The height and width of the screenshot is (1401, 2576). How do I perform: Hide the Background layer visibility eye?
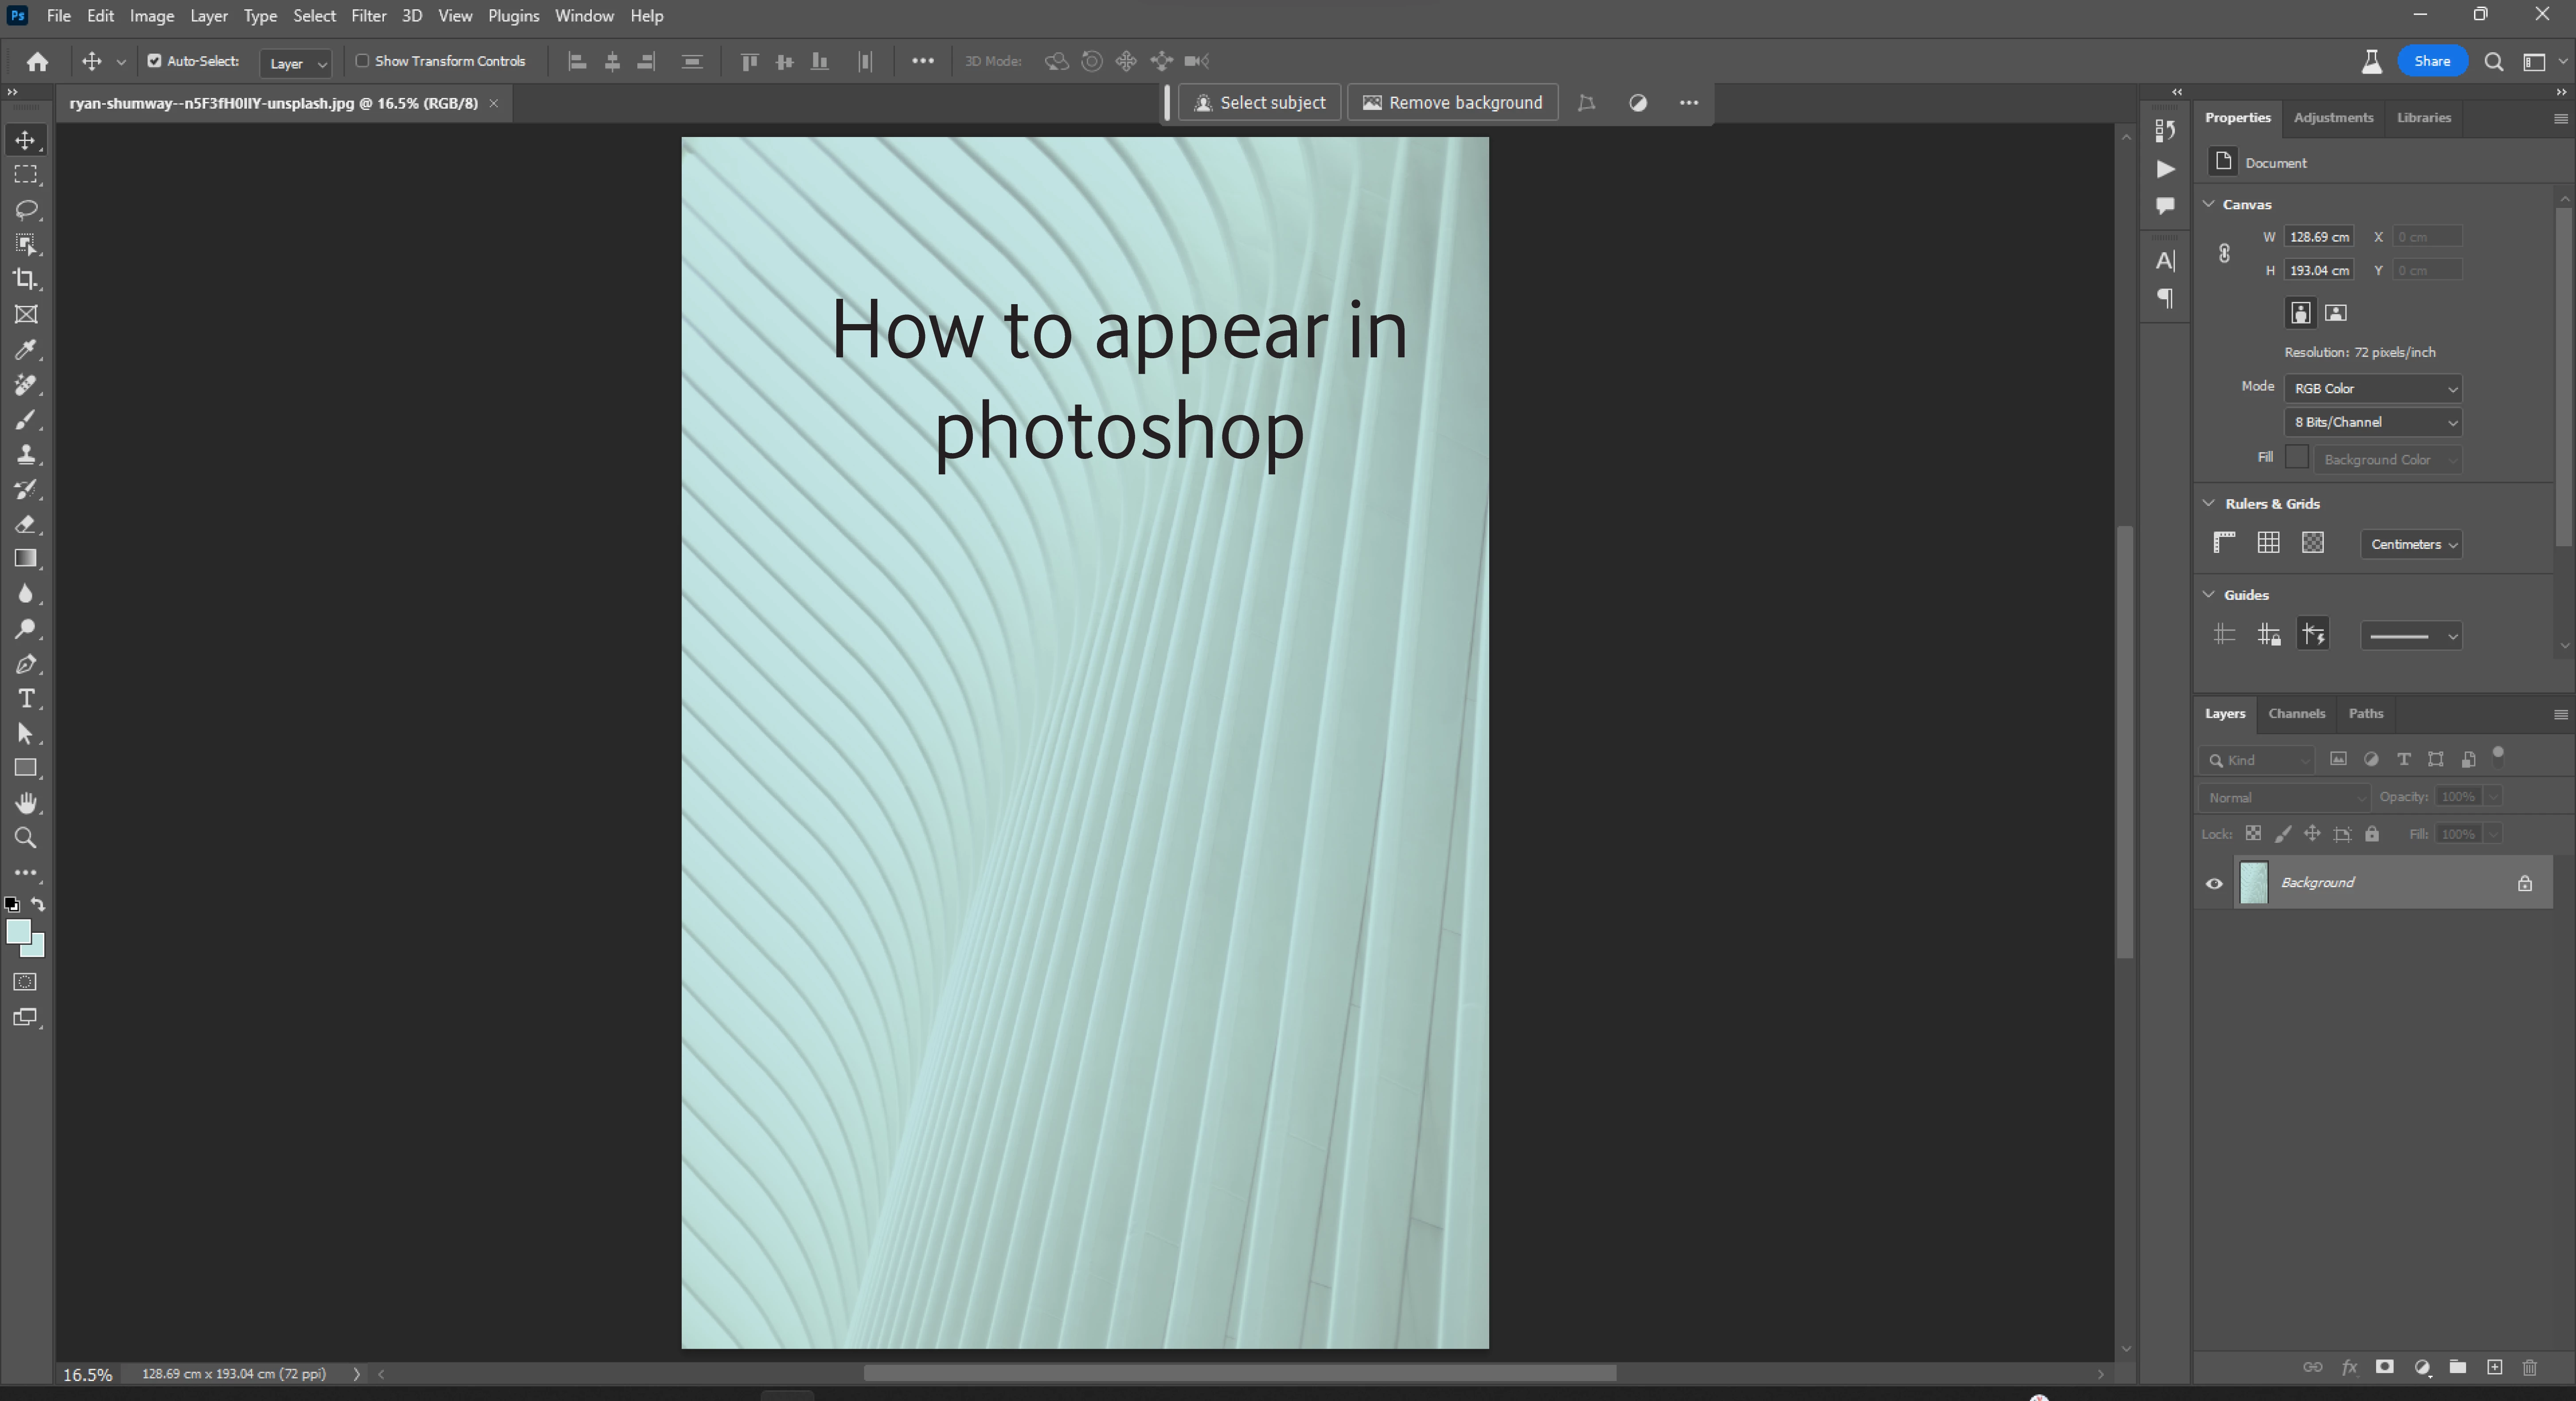2214,883
